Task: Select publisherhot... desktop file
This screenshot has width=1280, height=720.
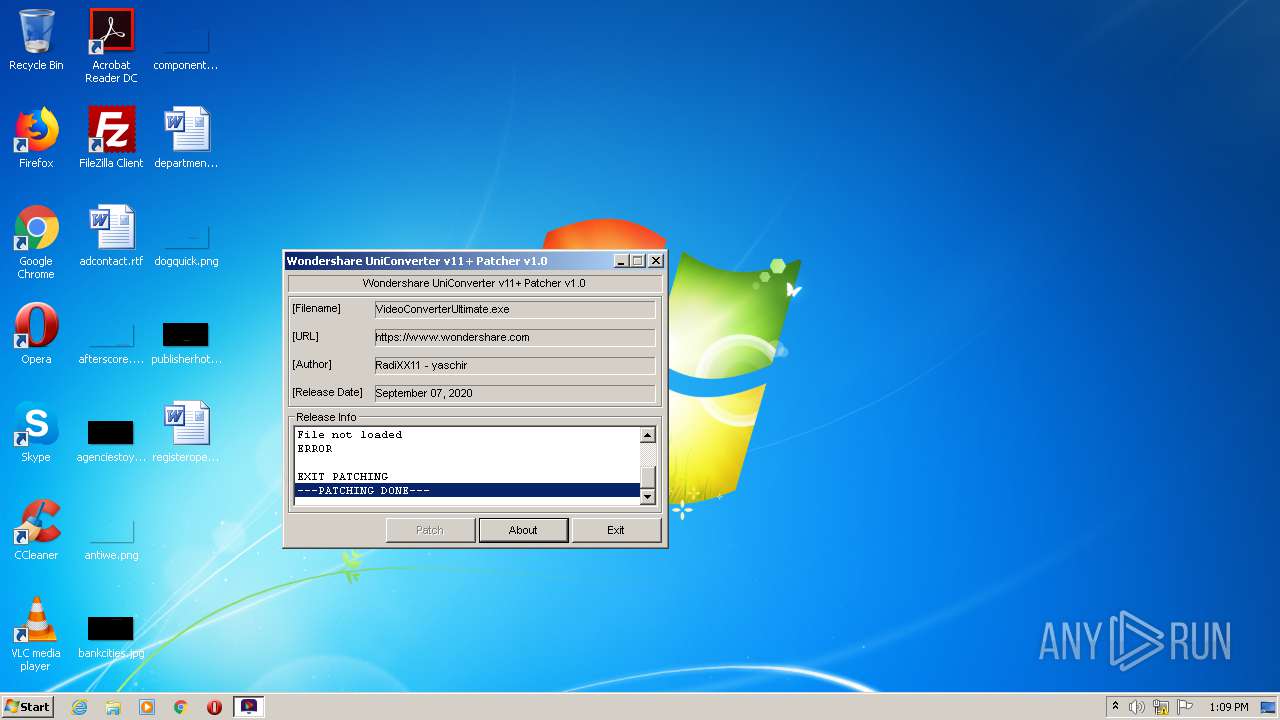Action: [x=186, y=340]
